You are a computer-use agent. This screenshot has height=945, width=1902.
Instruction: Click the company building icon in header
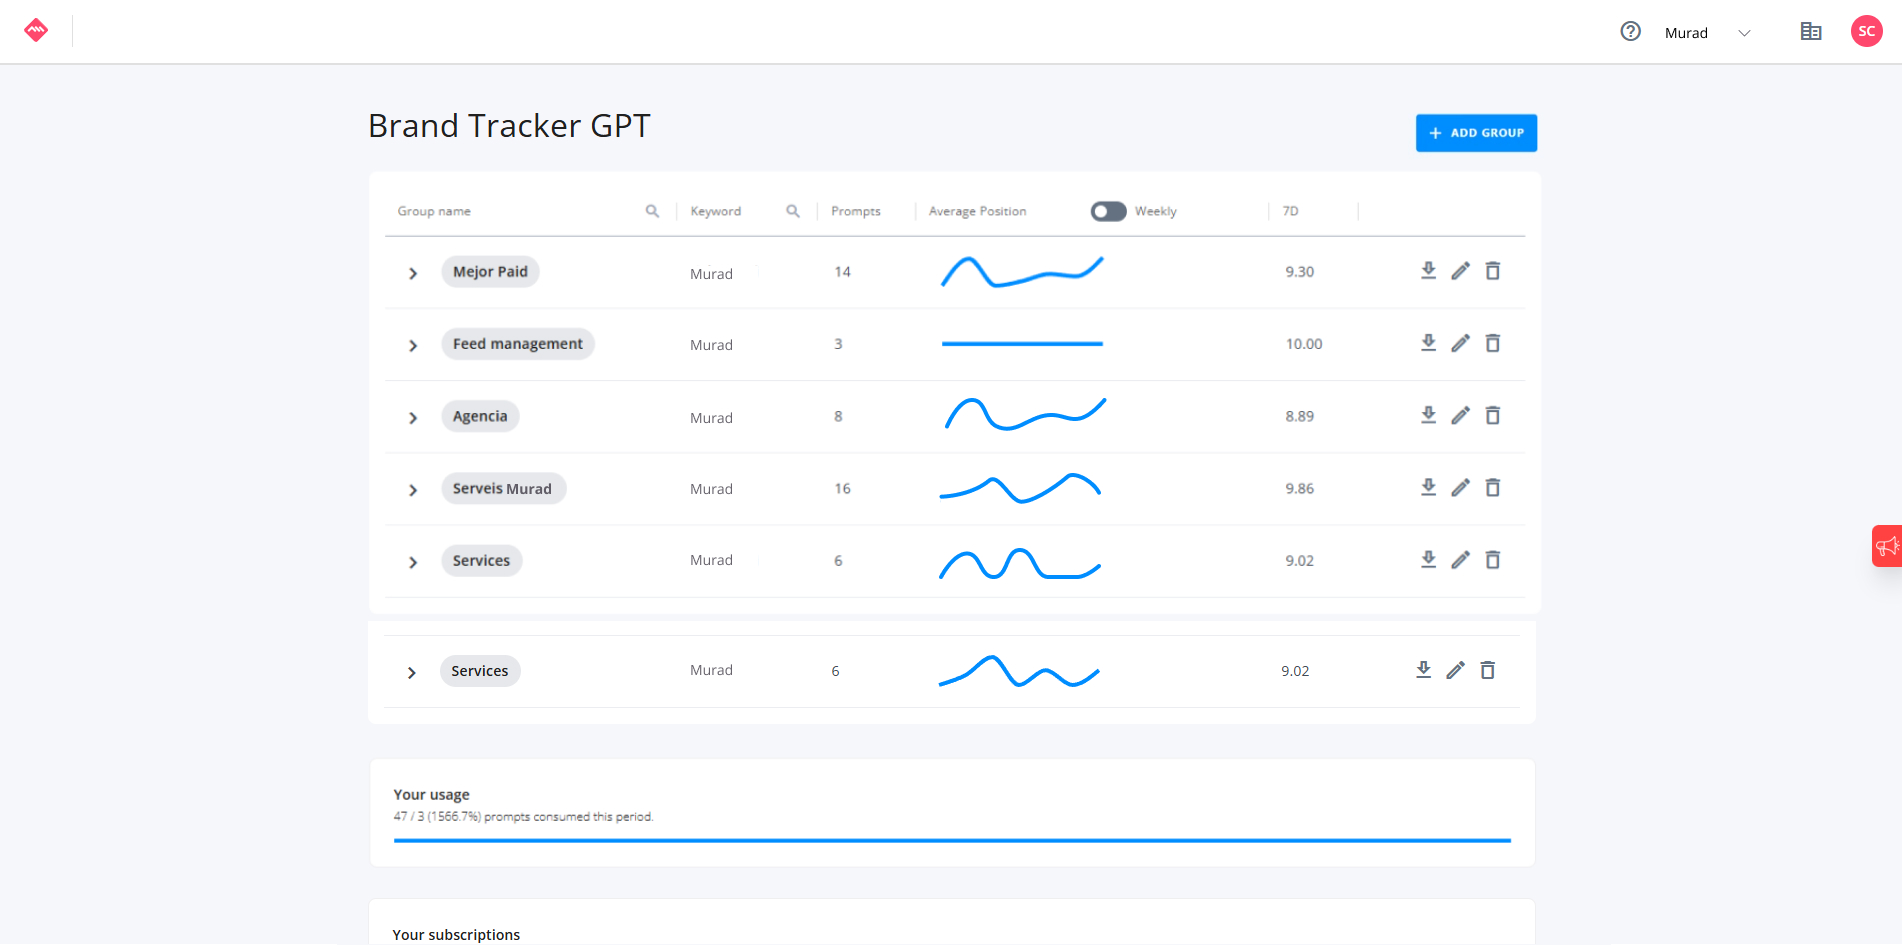1811,32
